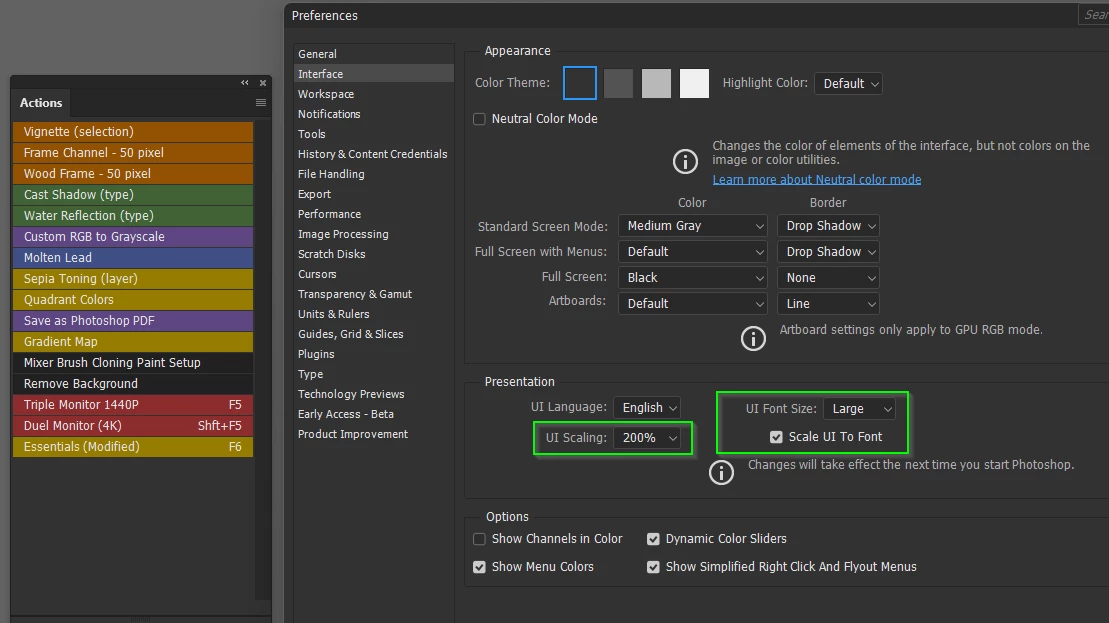Select the Actions panel tab
This screenshot has height=623, width=1109.
pos(41,103)
